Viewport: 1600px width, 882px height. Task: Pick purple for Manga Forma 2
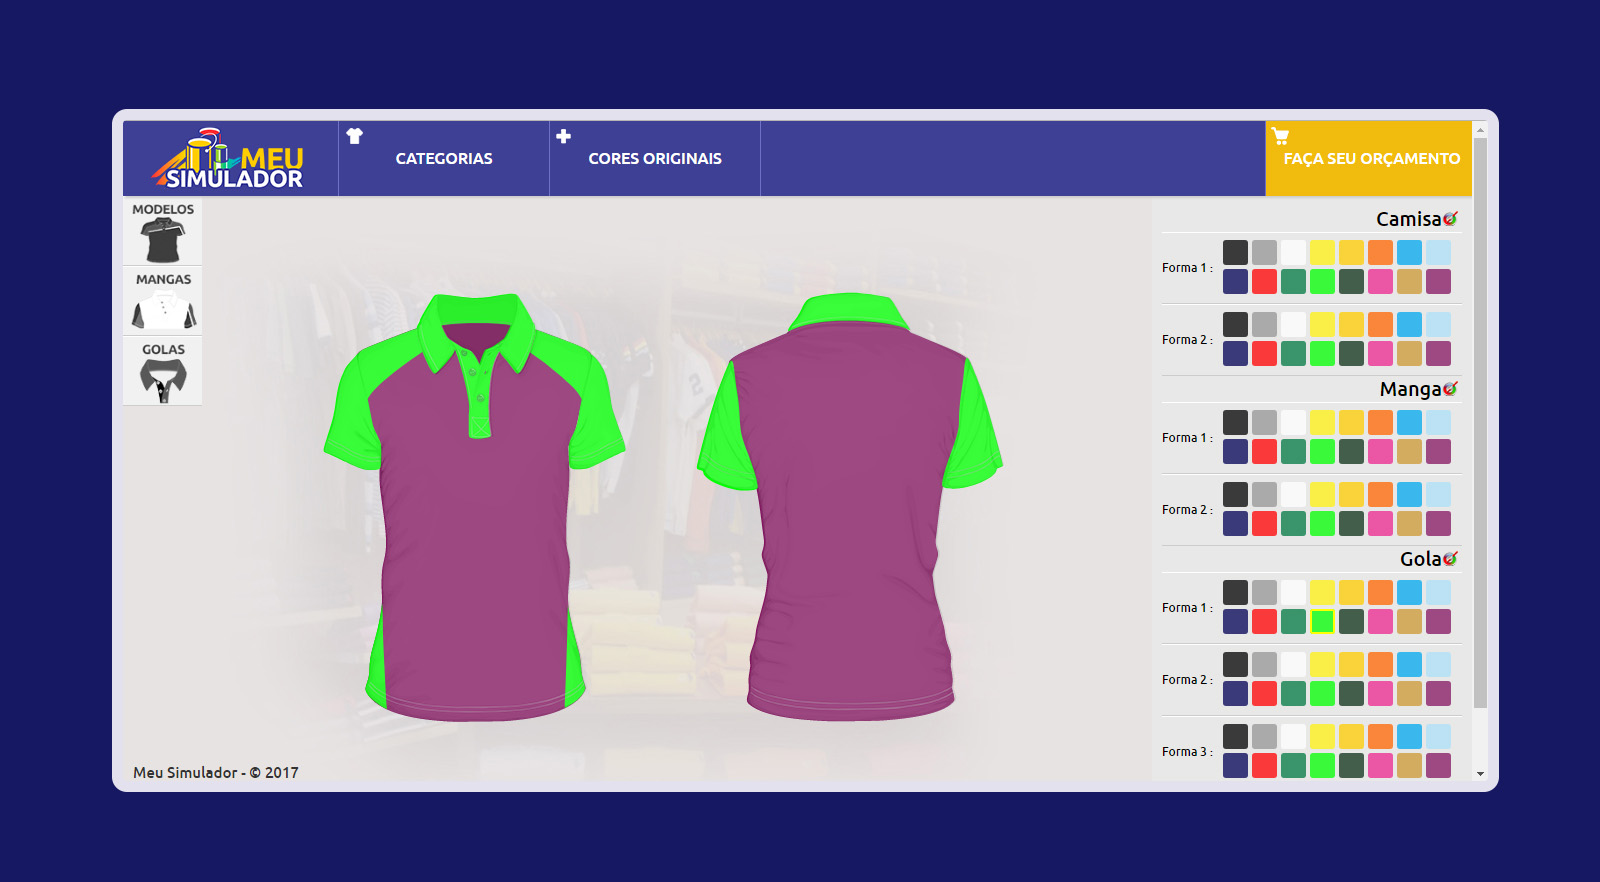click(x=1438, y=524)
